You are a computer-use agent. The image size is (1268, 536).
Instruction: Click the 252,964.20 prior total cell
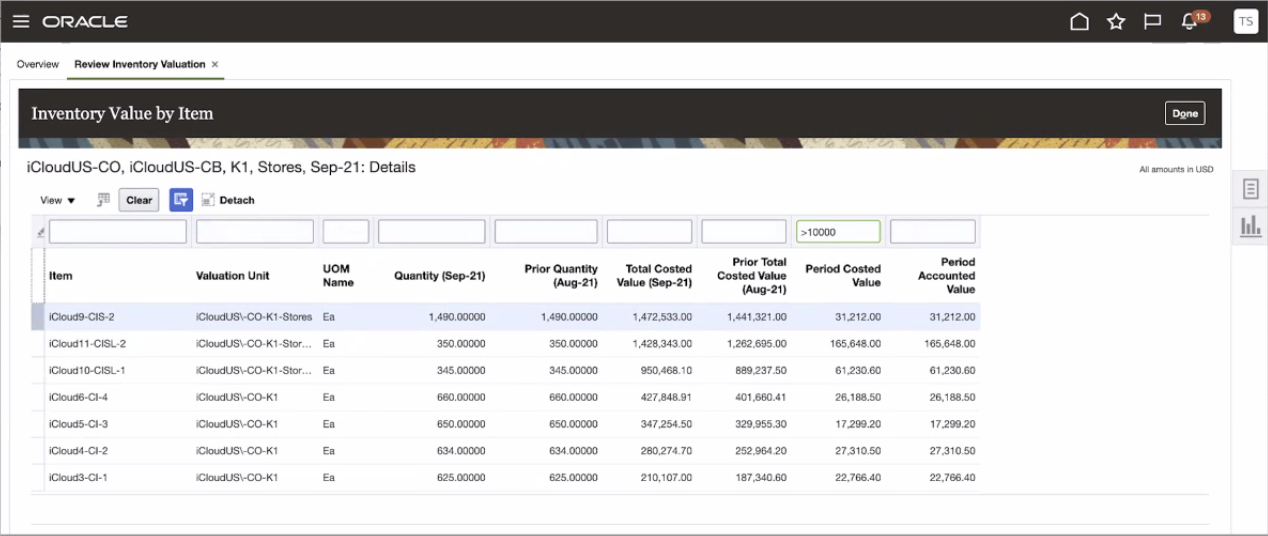coord(760,451)
